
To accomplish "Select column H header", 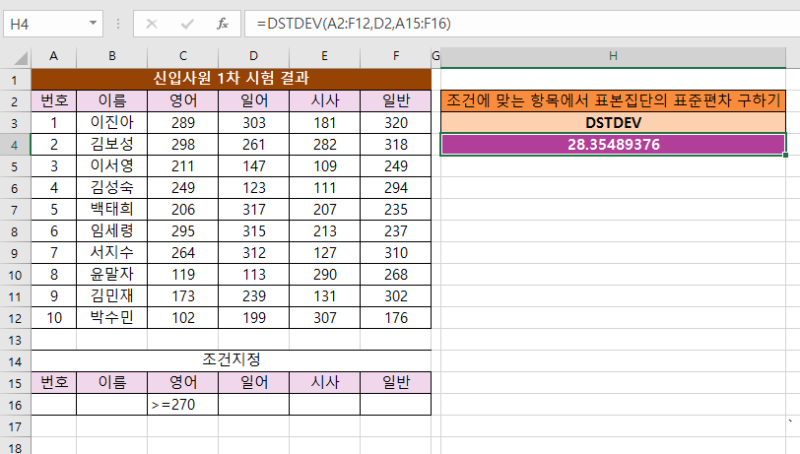I will (x=613, y=56).
